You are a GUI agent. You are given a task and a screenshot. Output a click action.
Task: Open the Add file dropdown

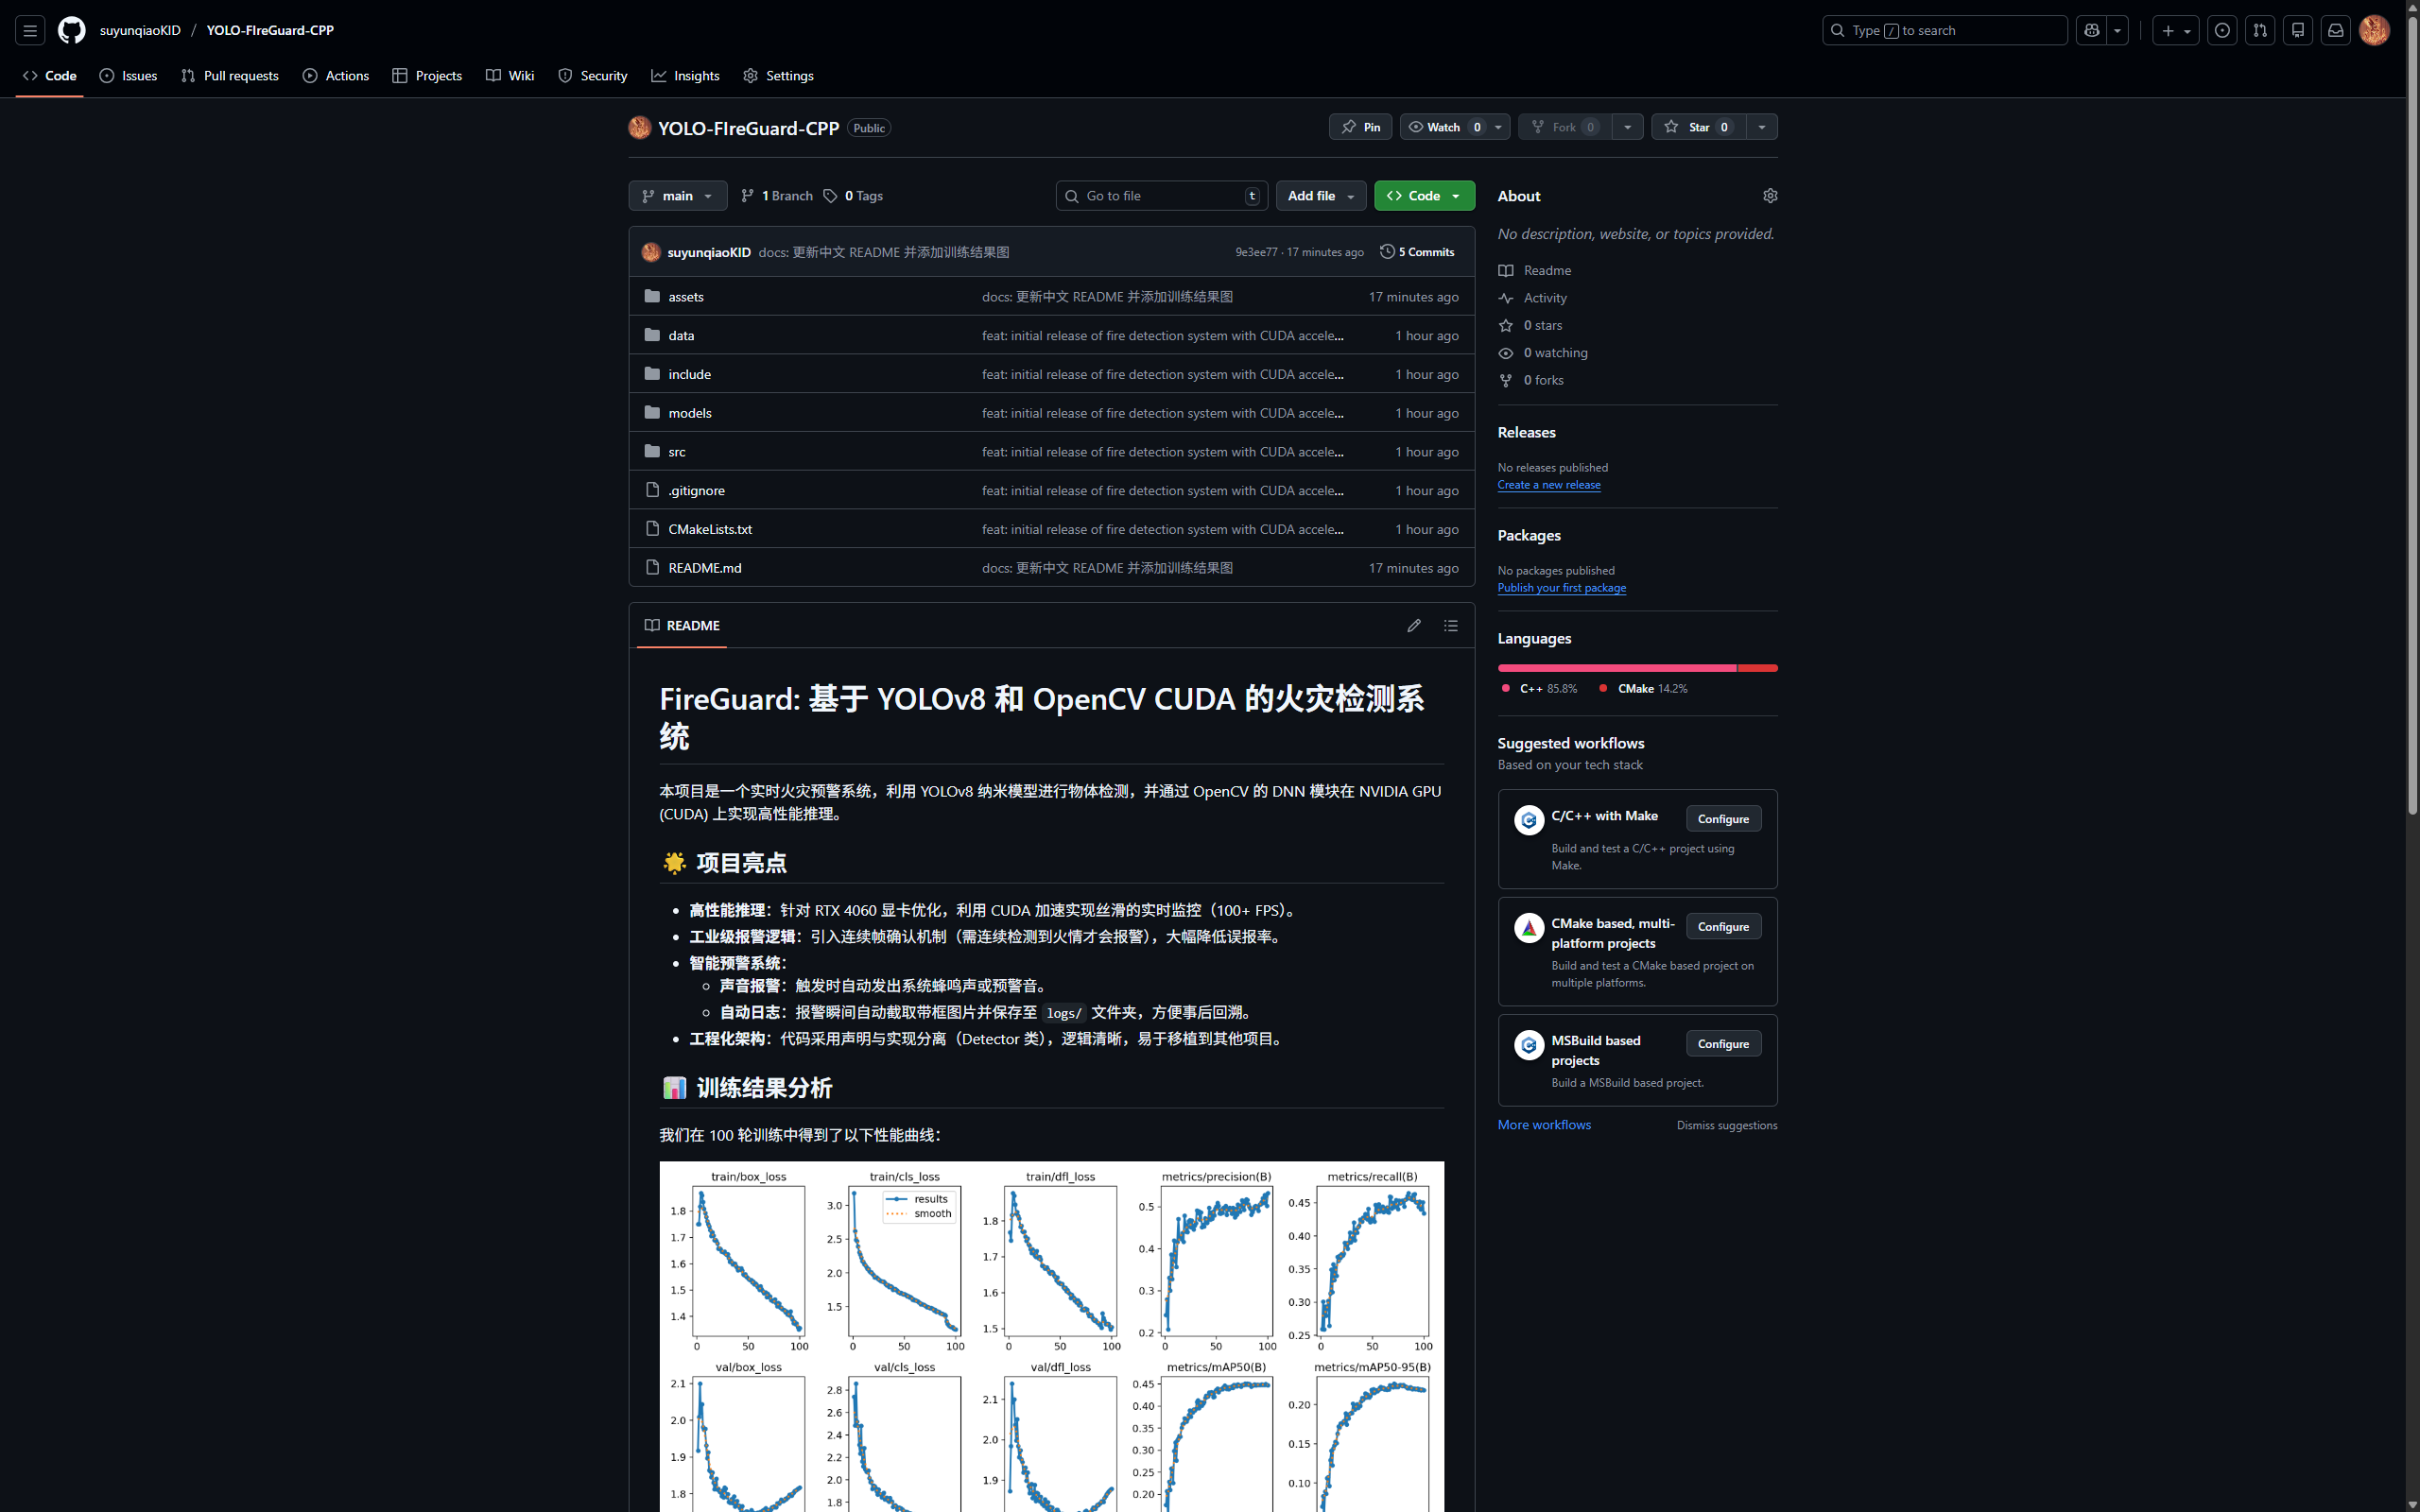click(x=1320, y=195)
